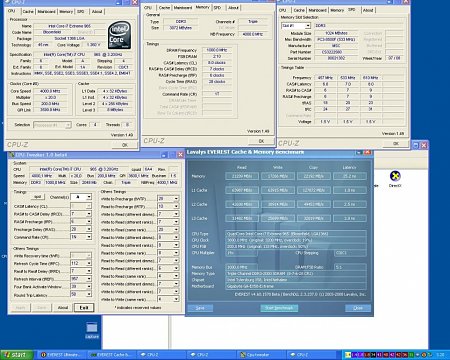
Task: Expand RAS# to CAS# Delay dropdown
Action: click(88, 214)
